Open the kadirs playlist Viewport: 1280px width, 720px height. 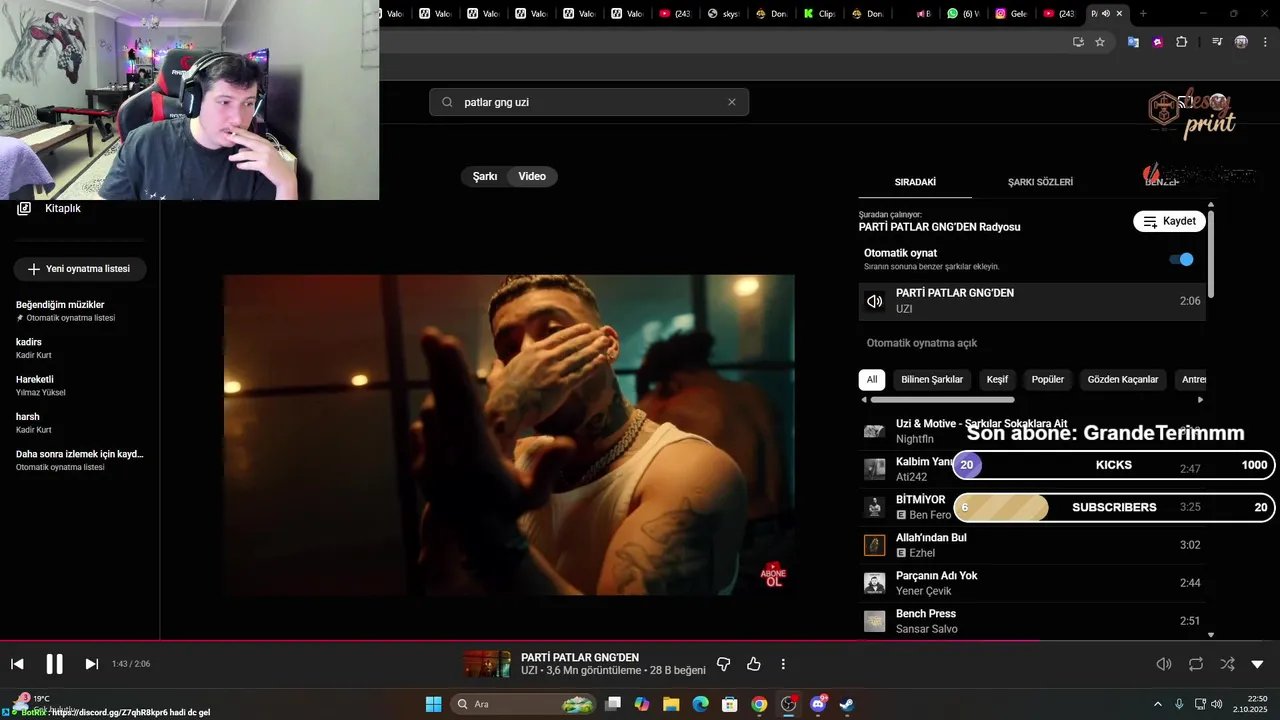(80, 348)
